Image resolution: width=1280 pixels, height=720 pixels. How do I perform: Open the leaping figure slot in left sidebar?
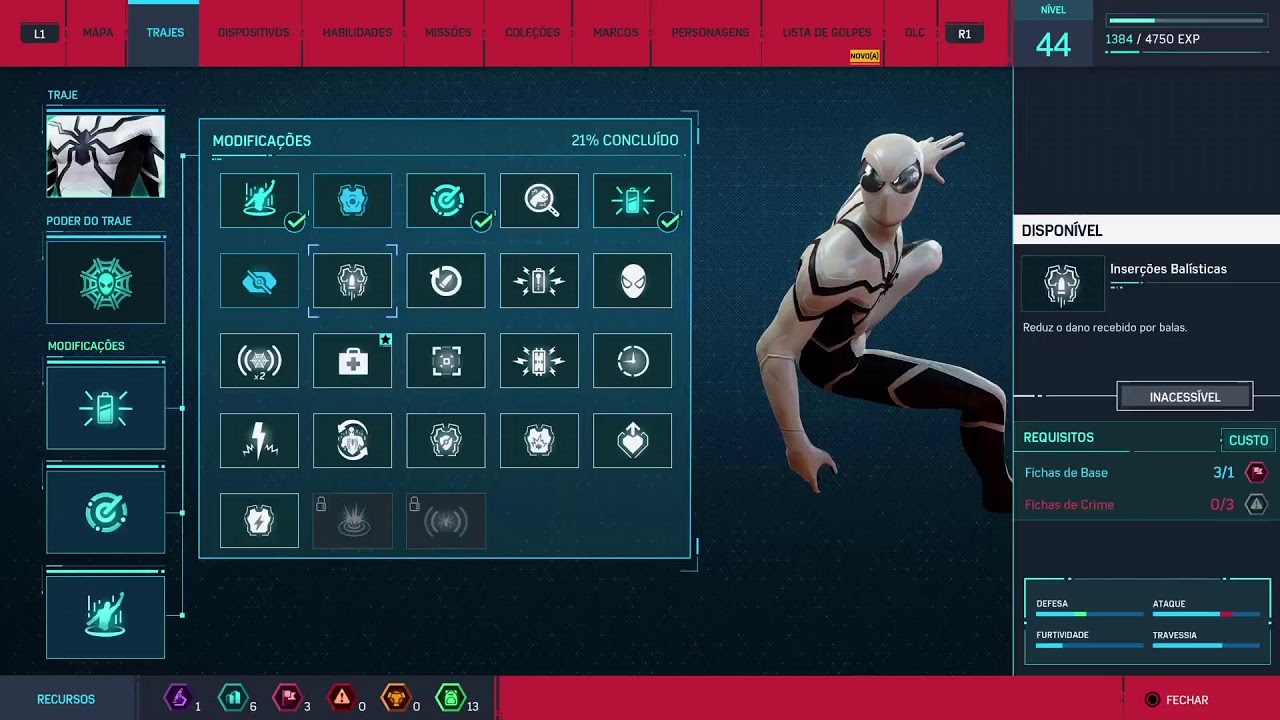pos(105,617)
